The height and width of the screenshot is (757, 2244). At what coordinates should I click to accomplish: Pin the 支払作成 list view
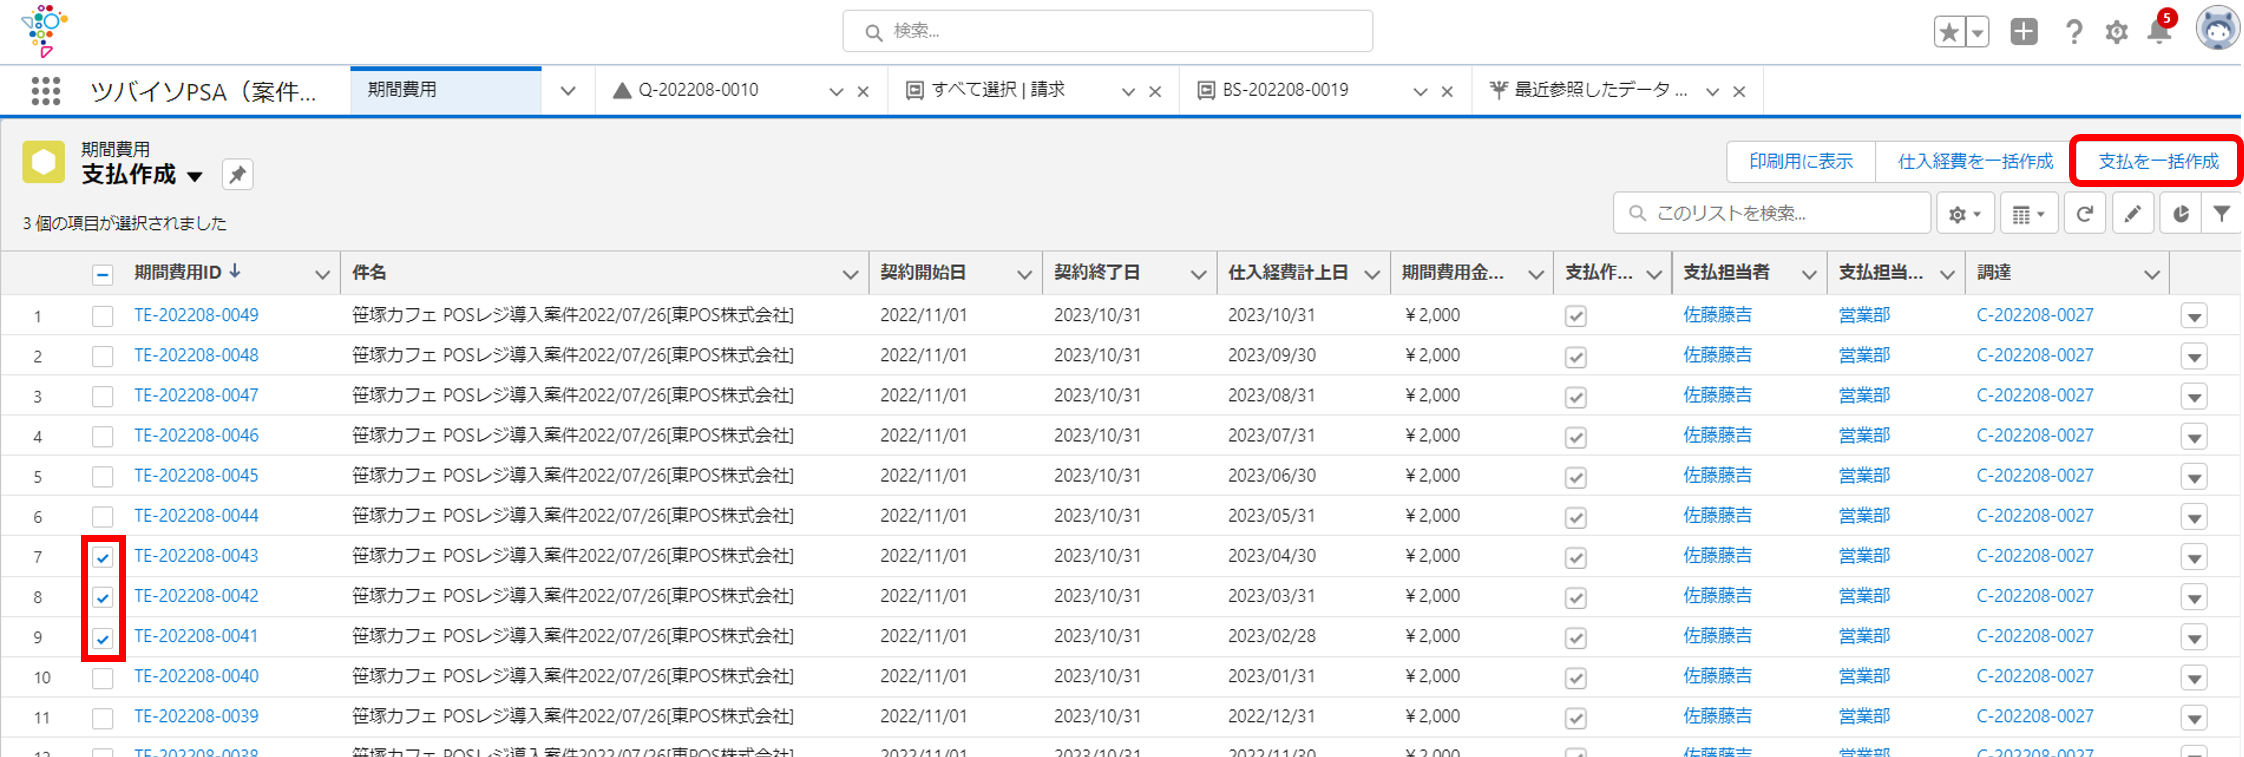[237, 175]
